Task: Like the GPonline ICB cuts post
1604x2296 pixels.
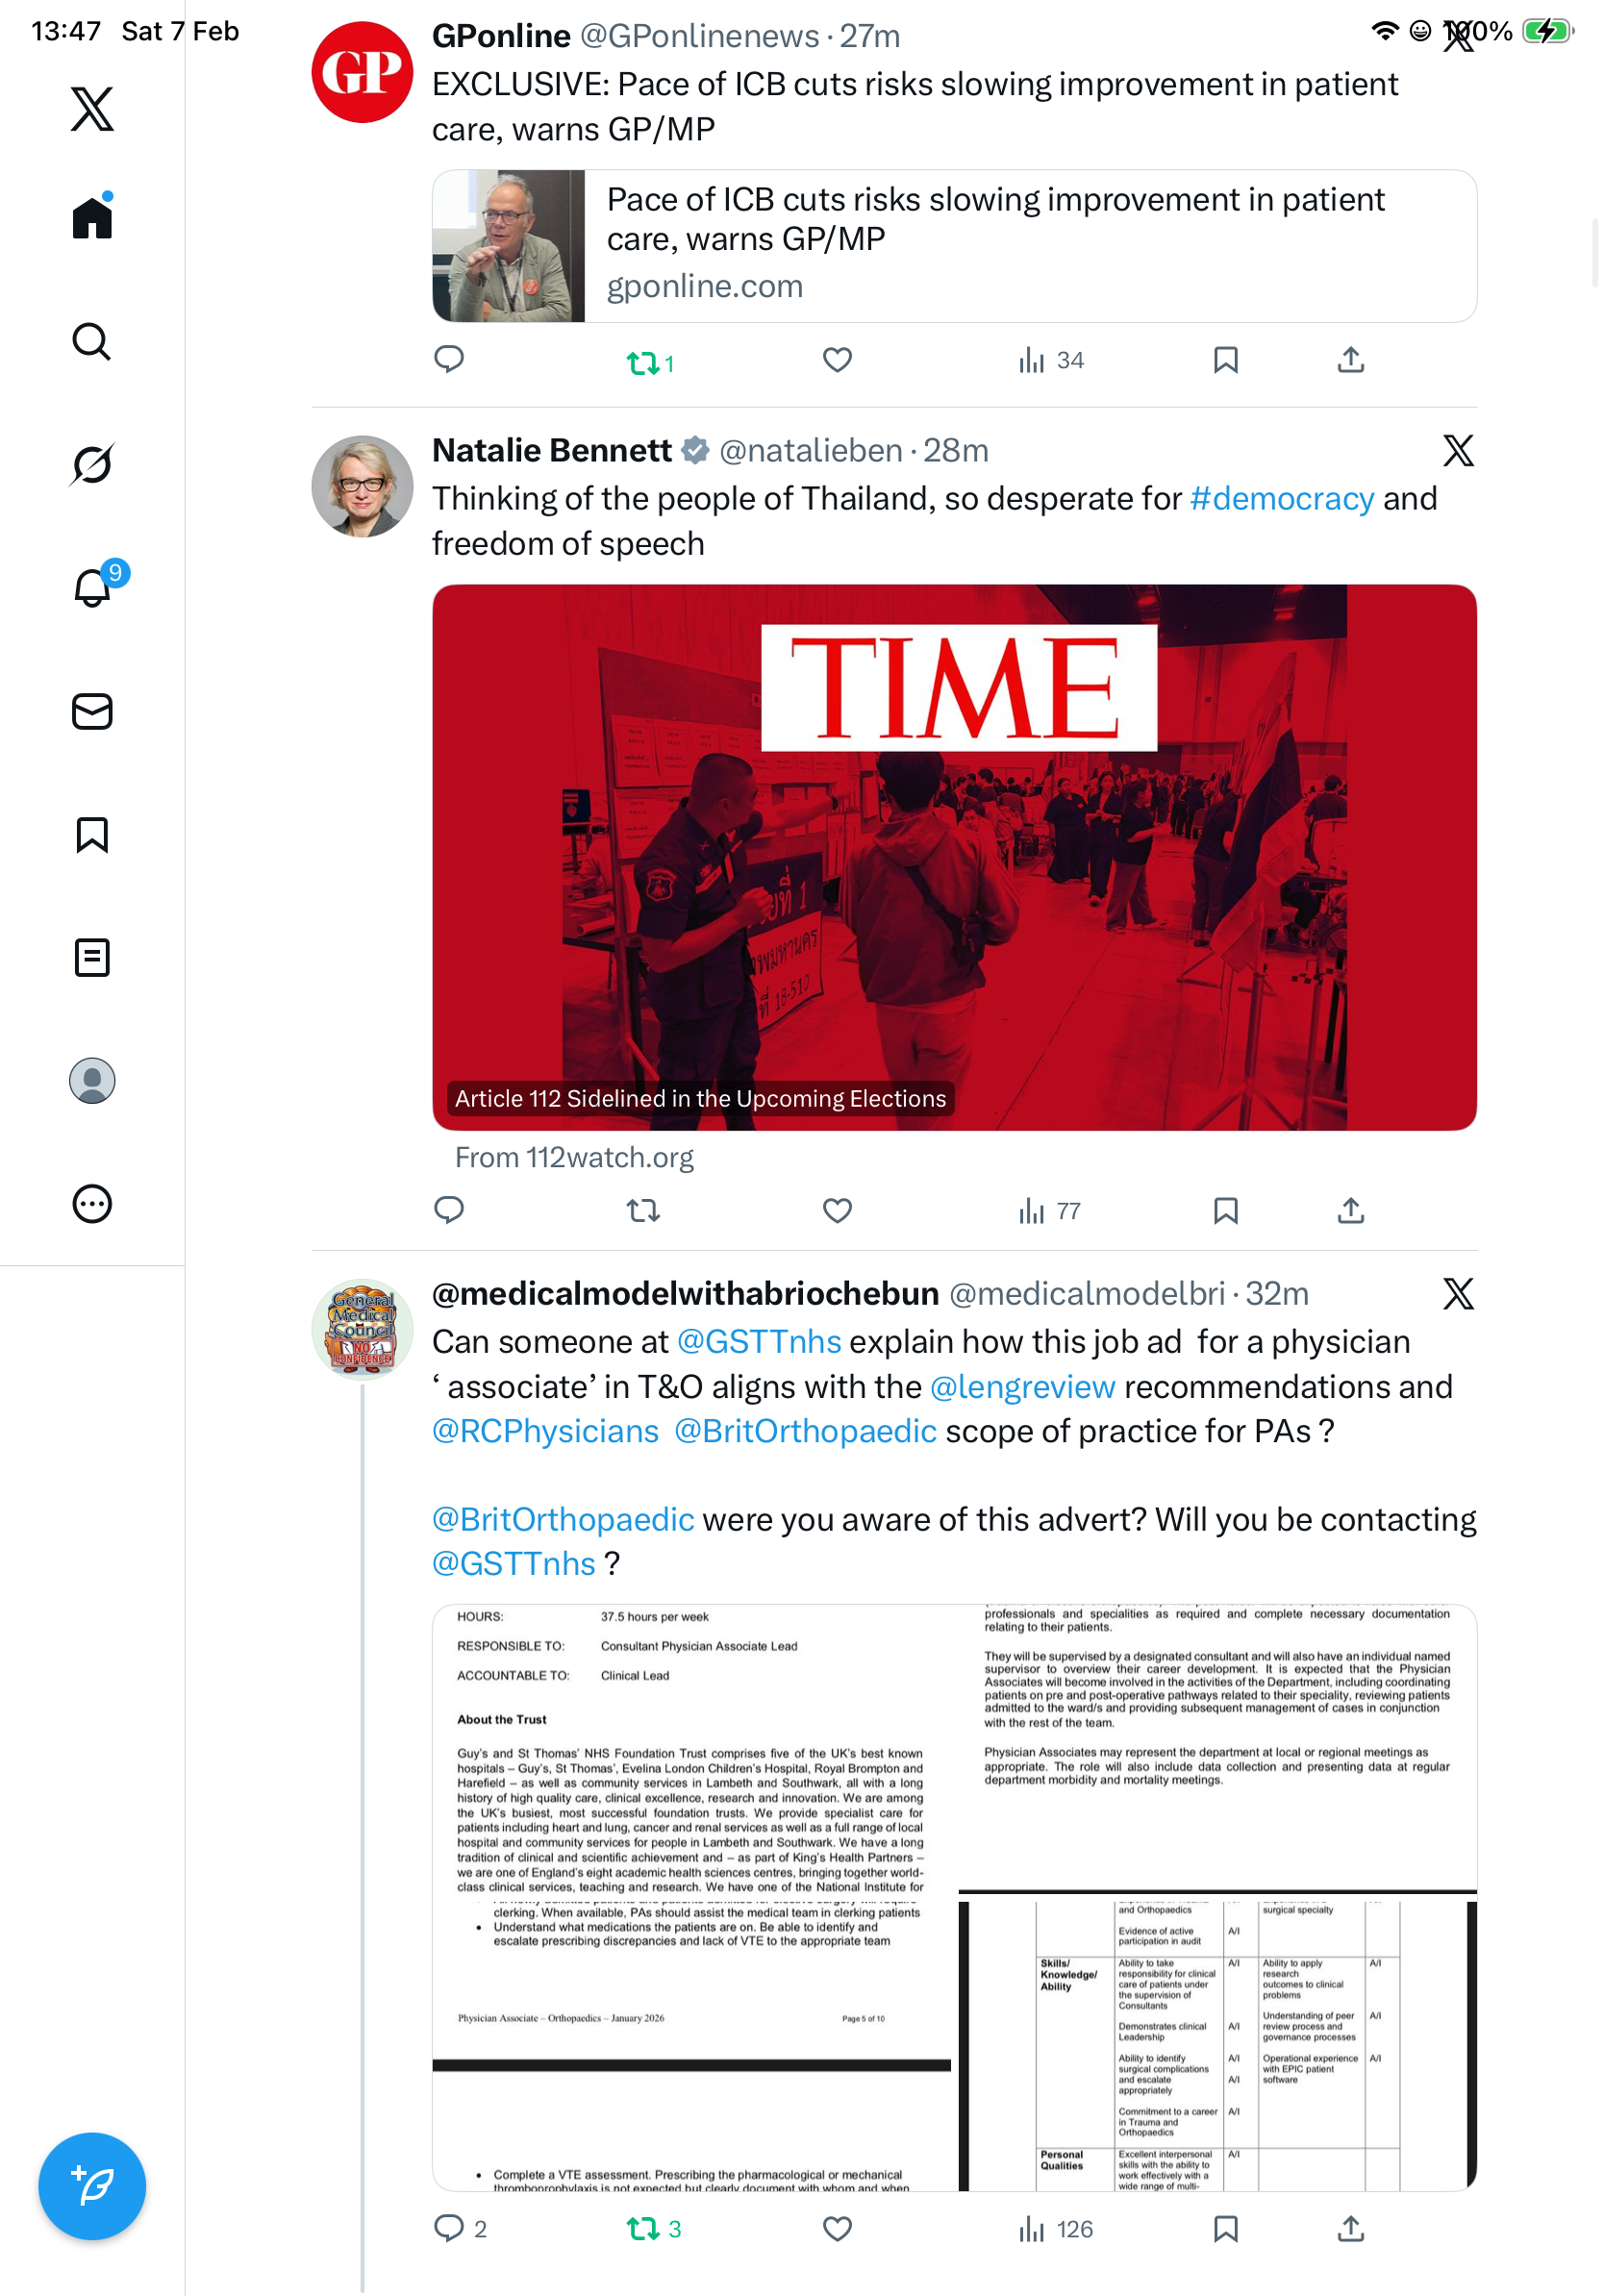Action: [837, 360]
